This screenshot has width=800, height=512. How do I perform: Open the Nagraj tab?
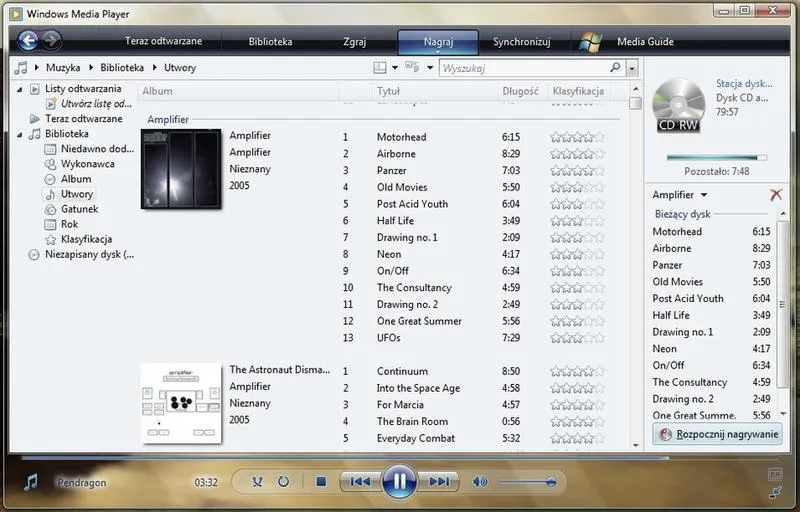438,42
